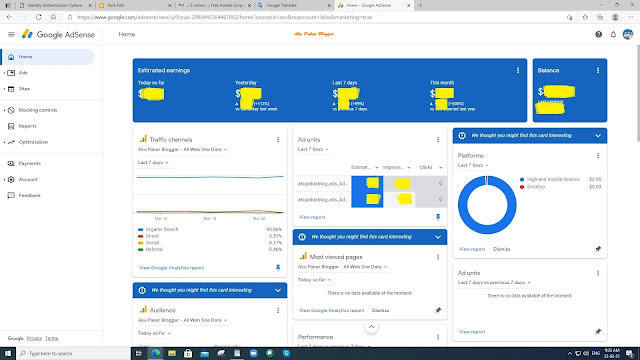Open the Help question mark icon
The width and height of the screenshot is (640, 360).
click(x=598, y=35)
